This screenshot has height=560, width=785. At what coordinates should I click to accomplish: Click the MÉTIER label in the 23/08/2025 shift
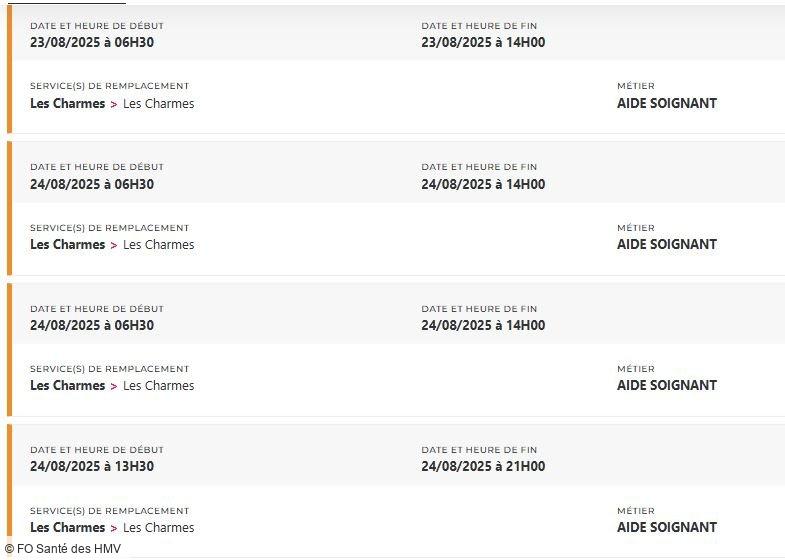[x=635, y=86]
